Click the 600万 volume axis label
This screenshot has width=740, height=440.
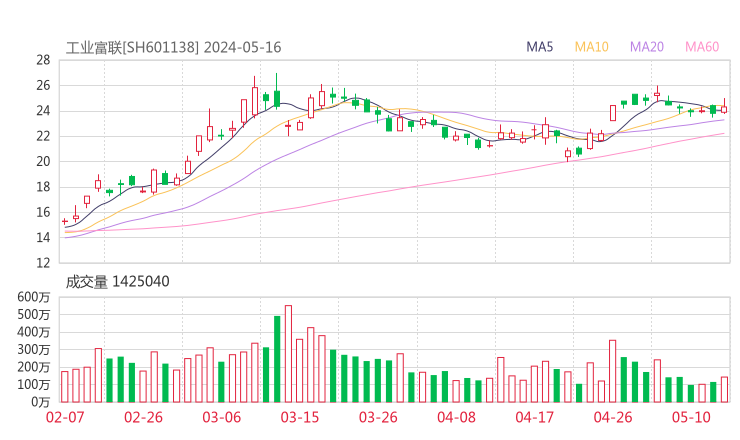pyautogui.click(x=34, y=297)
